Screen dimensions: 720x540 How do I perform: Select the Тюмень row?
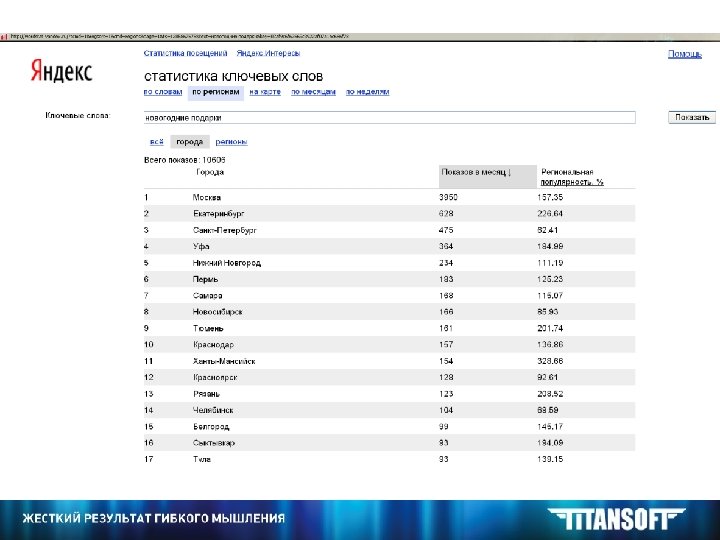coord(389,328)
